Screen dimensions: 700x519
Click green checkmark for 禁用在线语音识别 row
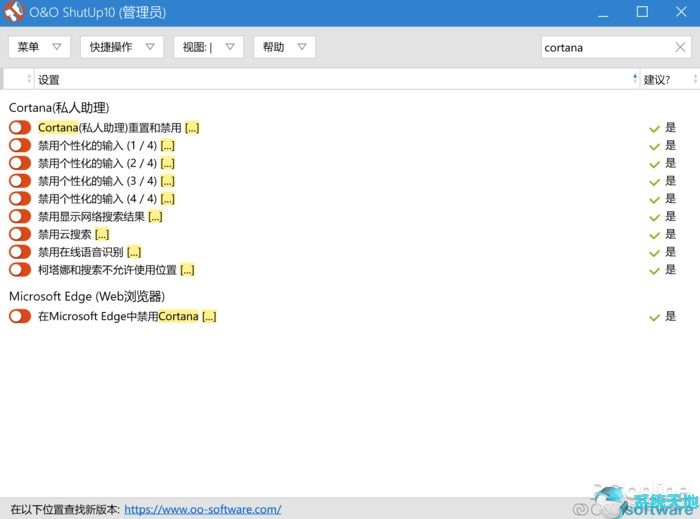point(654,253)
